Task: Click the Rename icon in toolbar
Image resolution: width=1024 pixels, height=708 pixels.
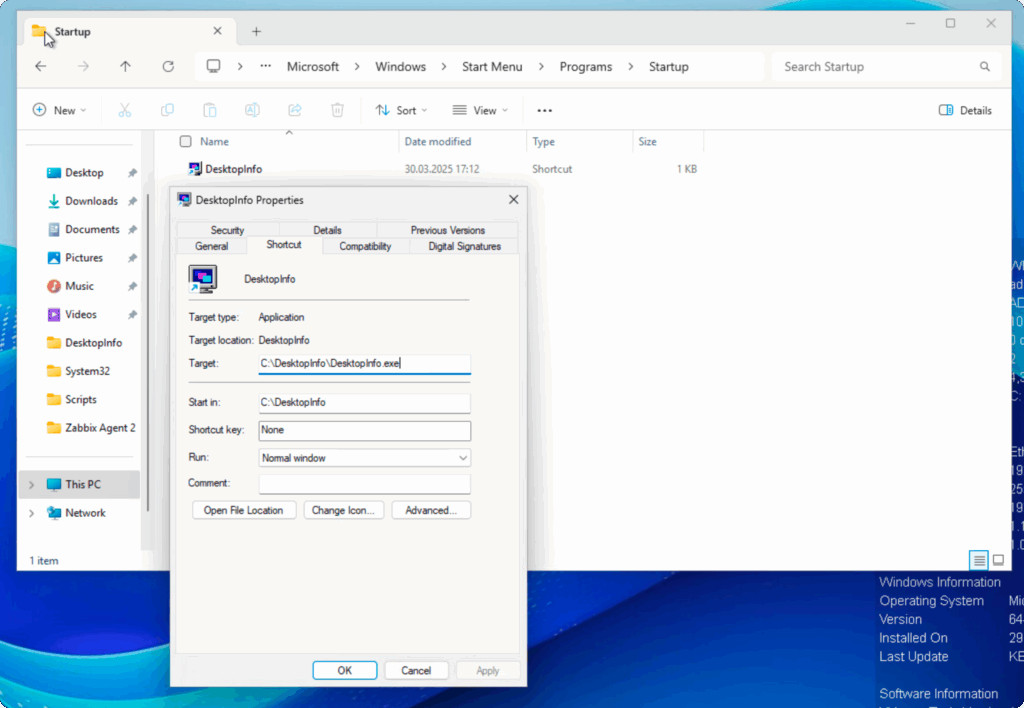Action: (252, 110)
